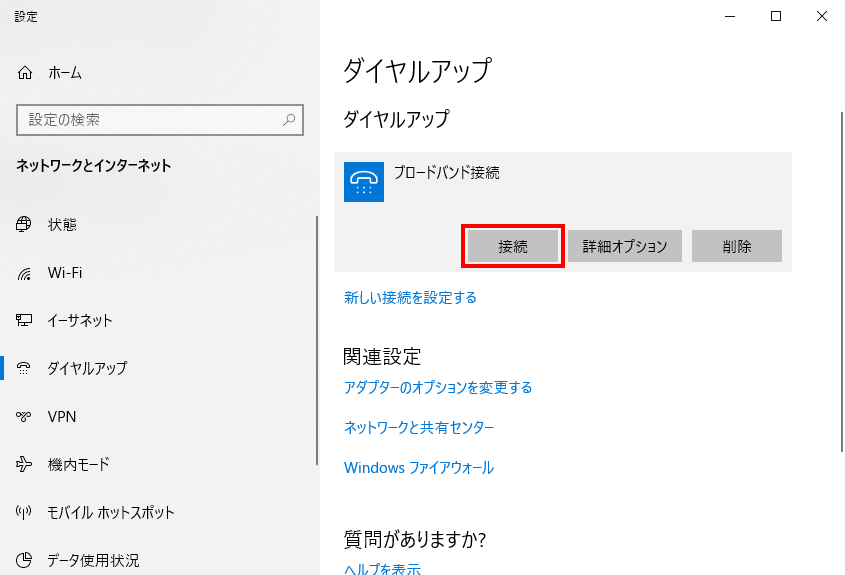This screenshot has width=845, height=575.
Task: Click the ダイヤルアップ phone icon in sidebar
Action: [24, 368]
